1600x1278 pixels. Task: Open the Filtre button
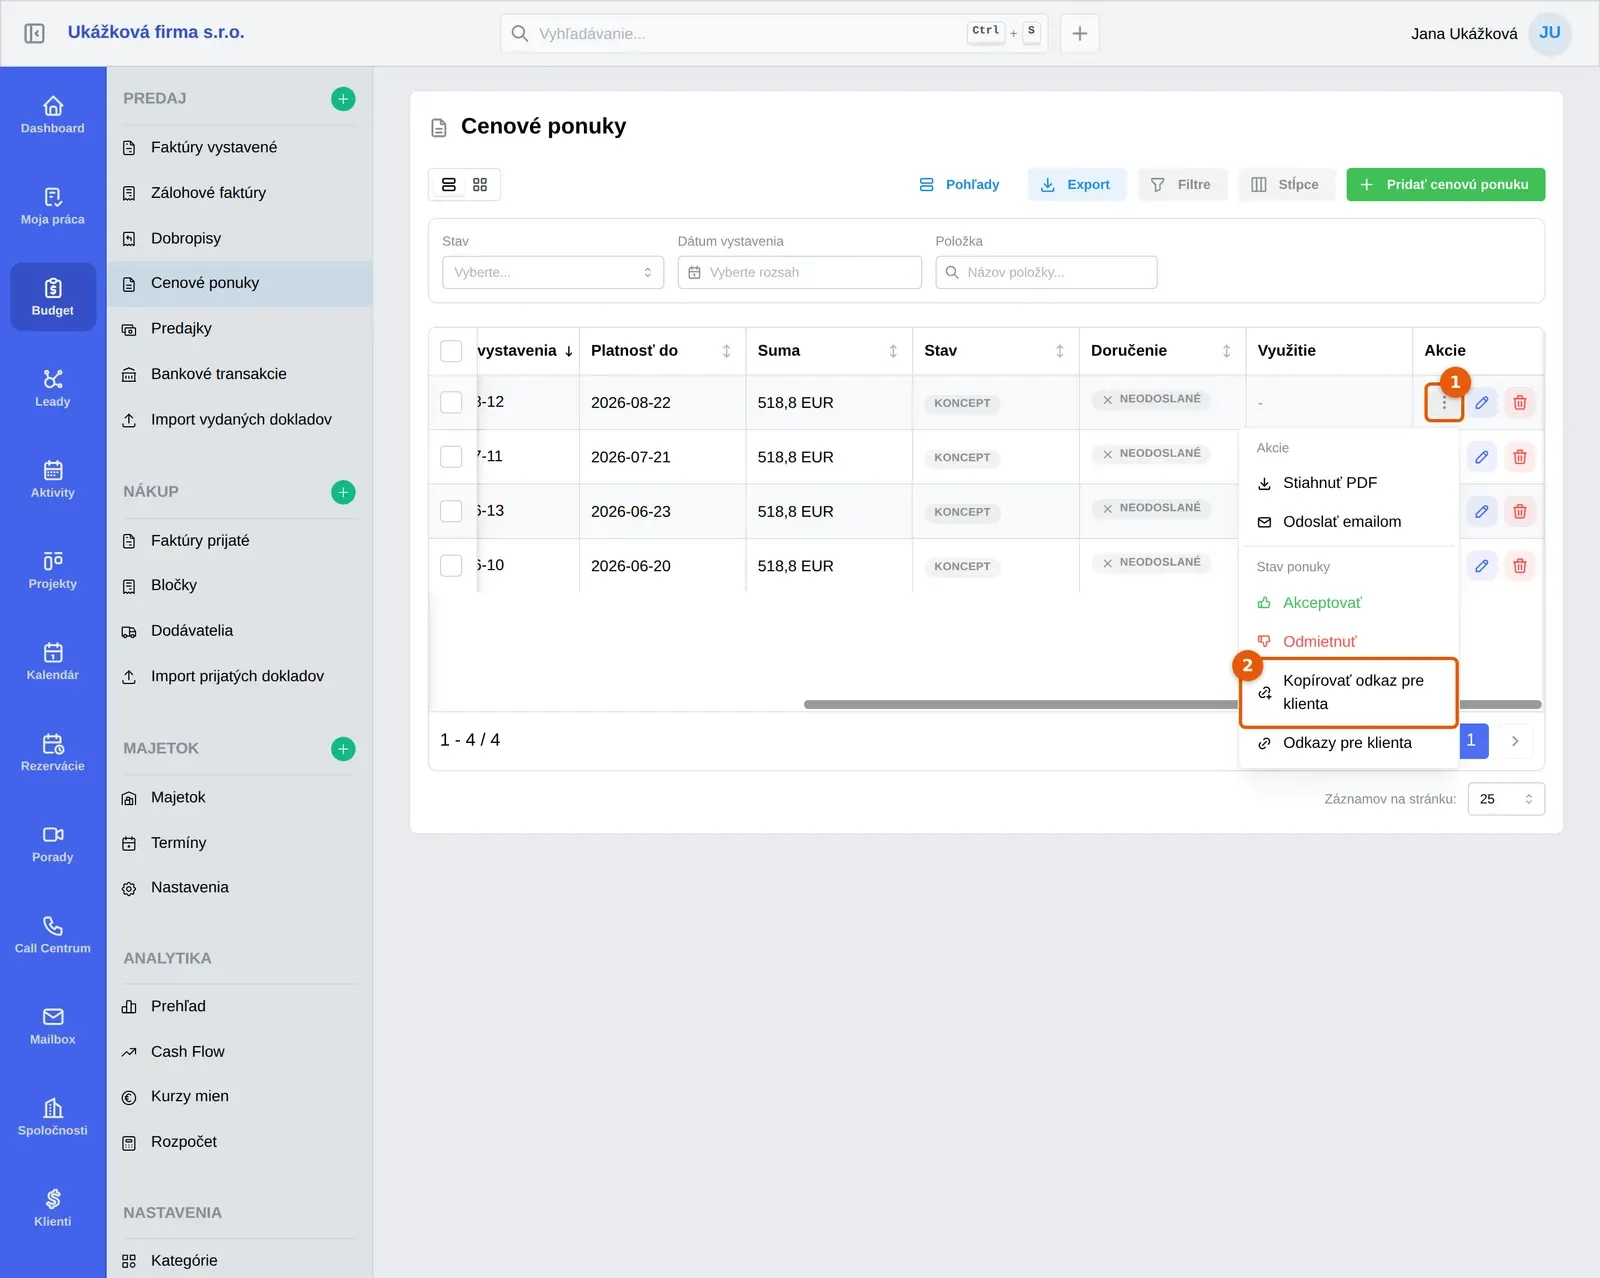[x=1182, y=185]
